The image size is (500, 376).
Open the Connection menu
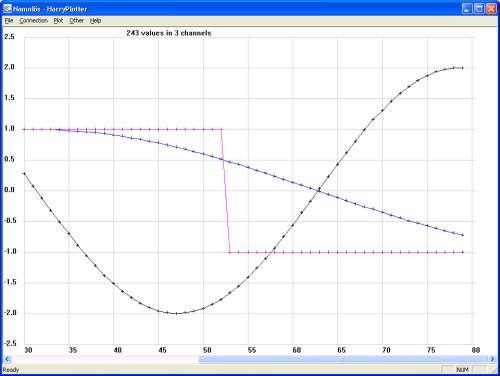pyautogui.click(x=33, y=21)
